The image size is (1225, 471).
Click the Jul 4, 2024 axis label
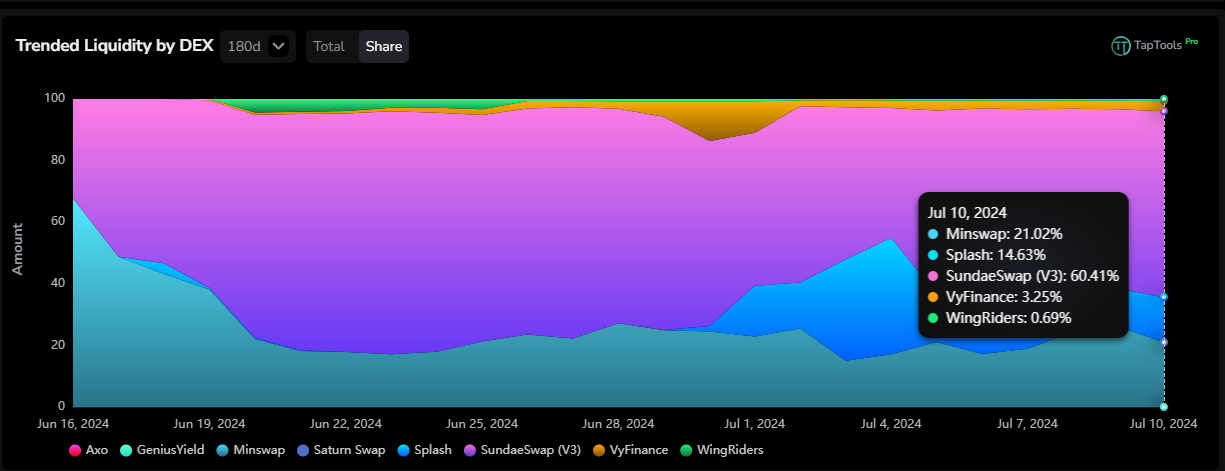tap(892, 424)
